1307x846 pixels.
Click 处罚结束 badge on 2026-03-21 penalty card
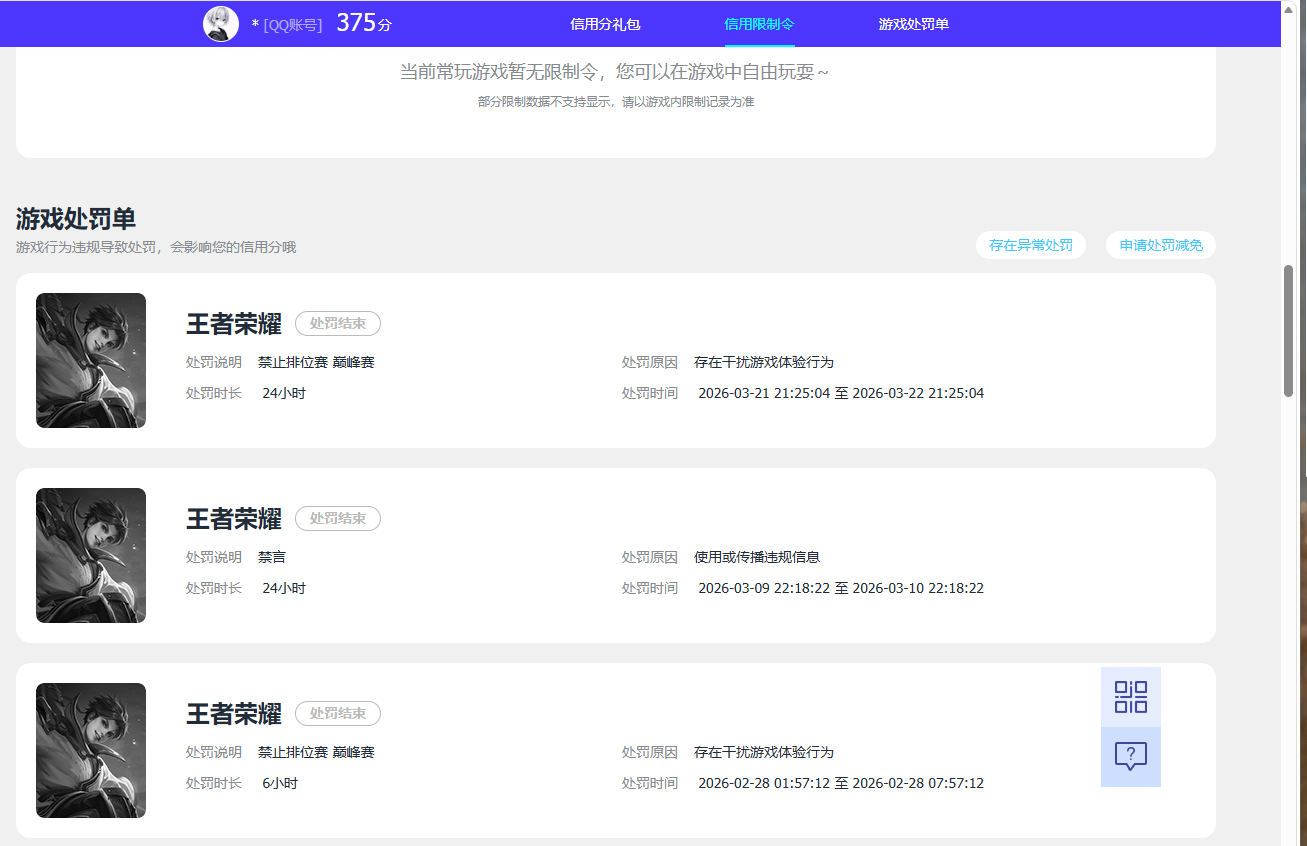tap(338, 324)
